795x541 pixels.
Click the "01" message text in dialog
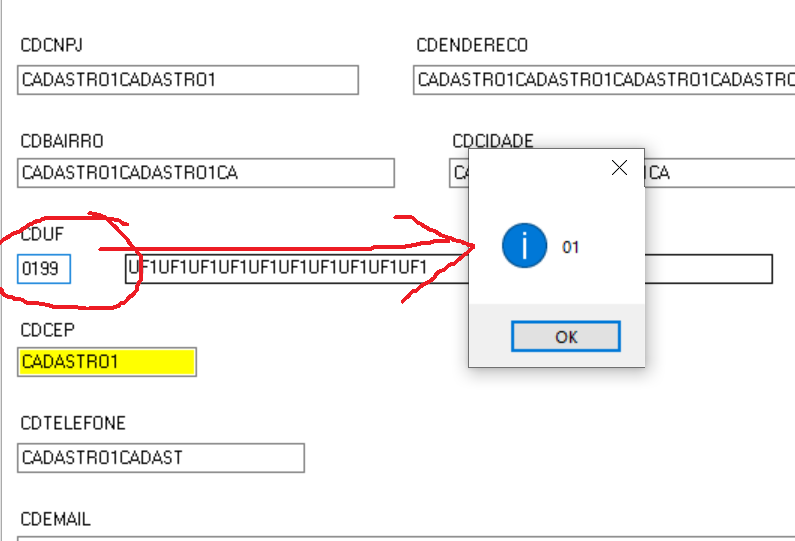point(571,247)
